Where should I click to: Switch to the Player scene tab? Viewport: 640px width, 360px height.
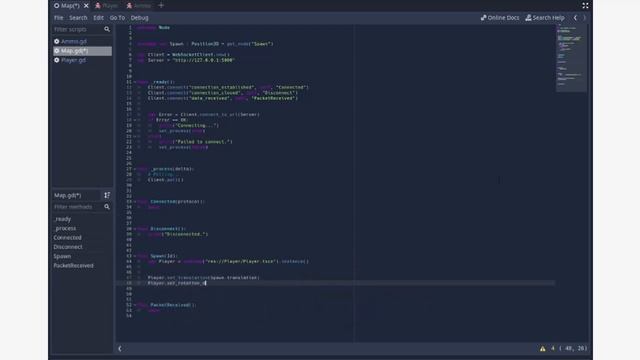107,6
